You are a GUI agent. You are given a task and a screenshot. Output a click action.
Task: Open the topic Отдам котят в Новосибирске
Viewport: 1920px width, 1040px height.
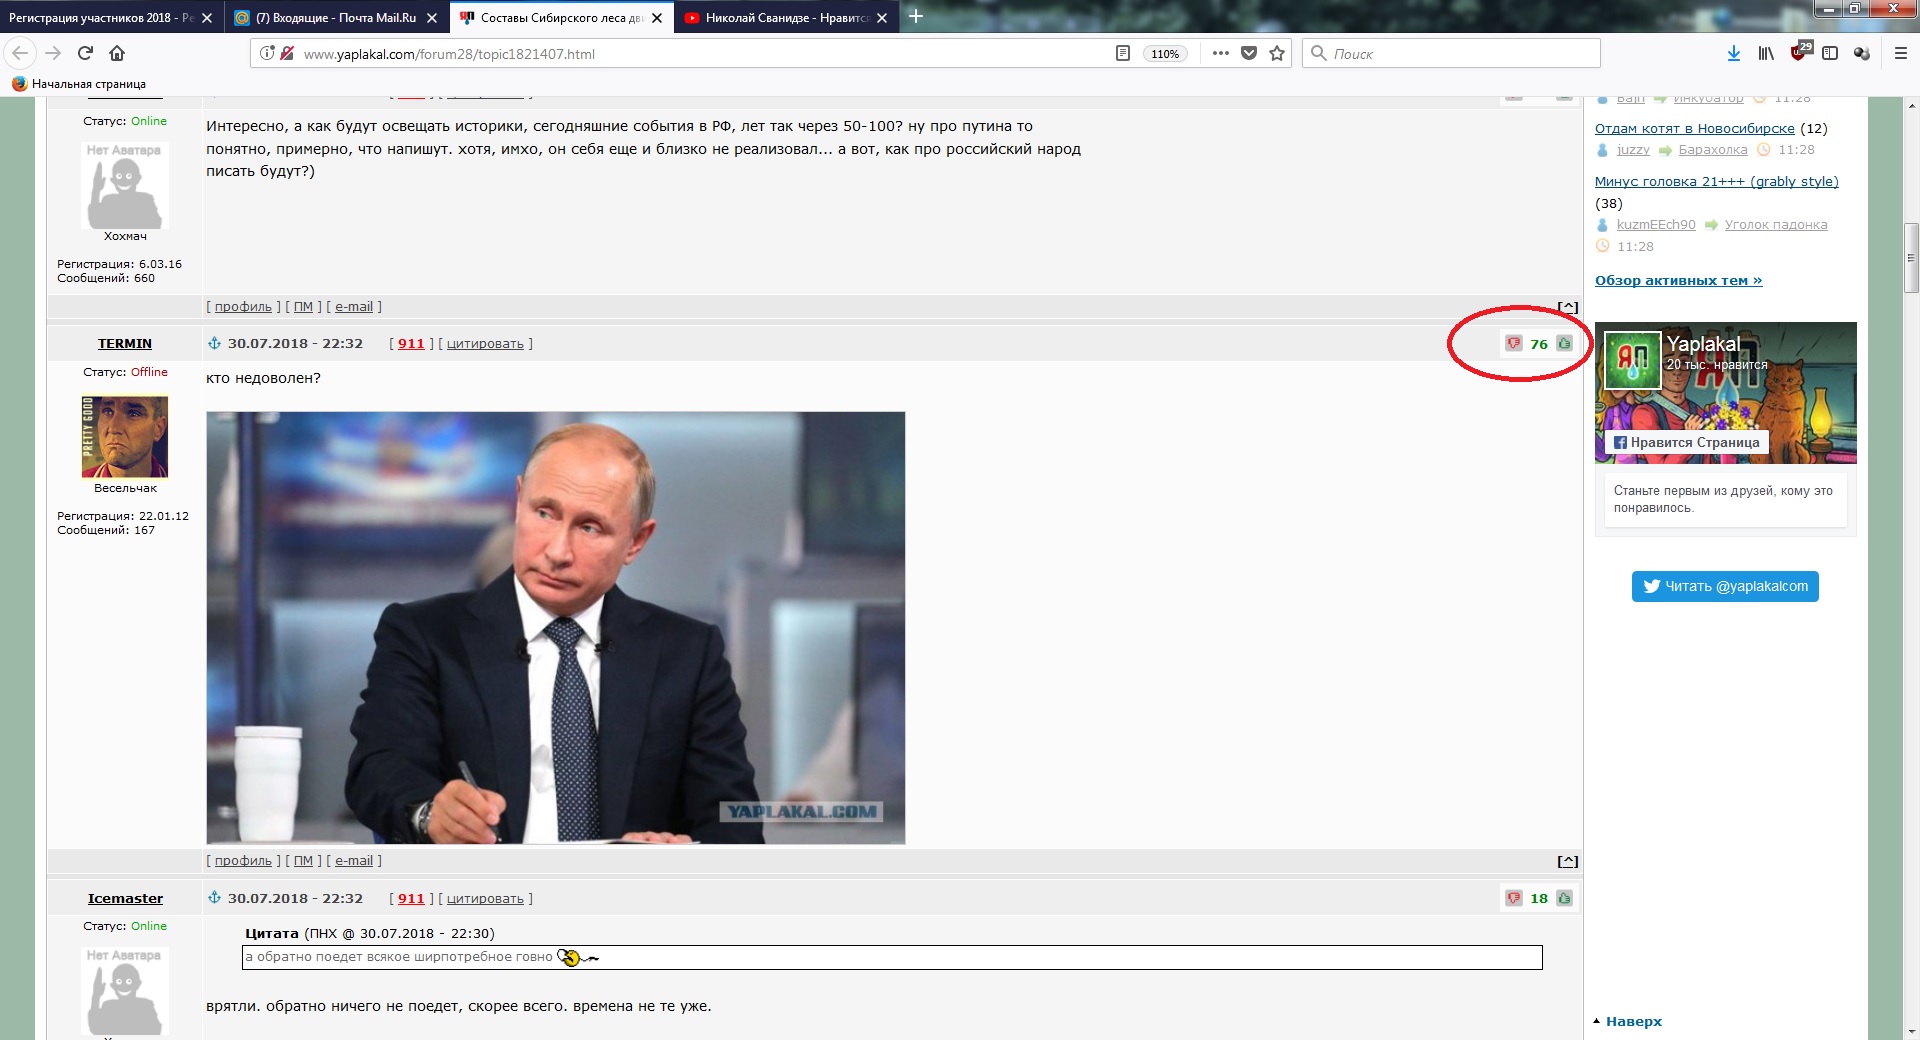click(x=1695, y=128)
